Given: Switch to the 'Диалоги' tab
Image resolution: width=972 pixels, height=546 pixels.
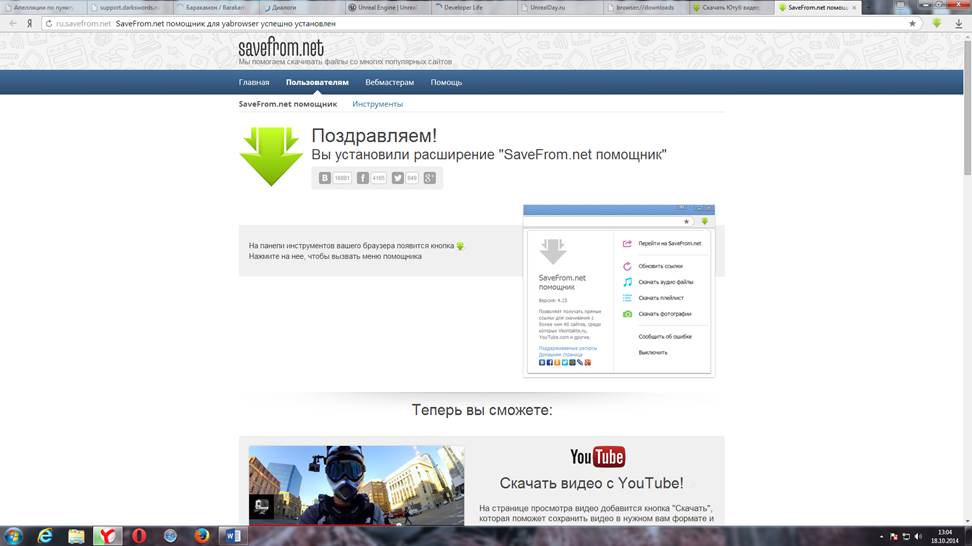Looking at the screenshot, I should (x=300, y=7).
